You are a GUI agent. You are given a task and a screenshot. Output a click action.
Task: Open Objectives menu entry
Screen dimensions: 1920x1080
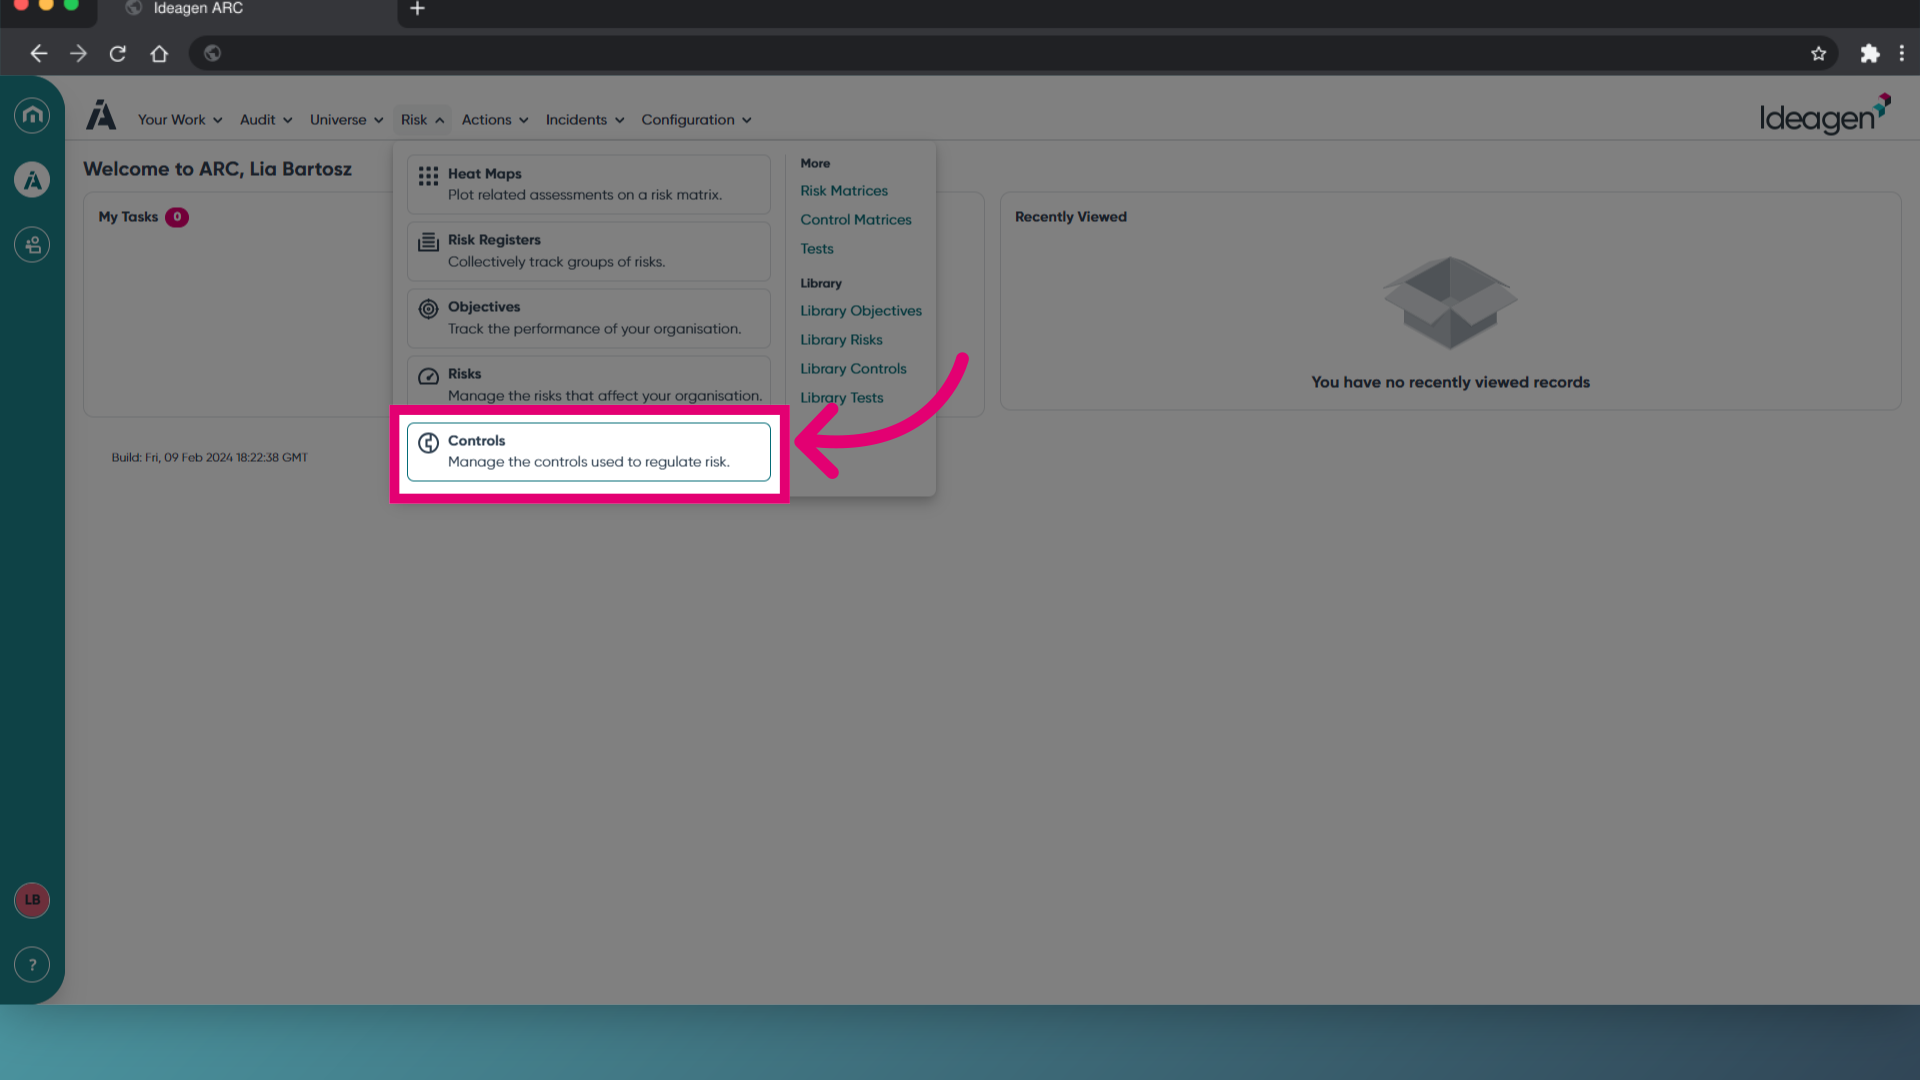tap(589, 318)
